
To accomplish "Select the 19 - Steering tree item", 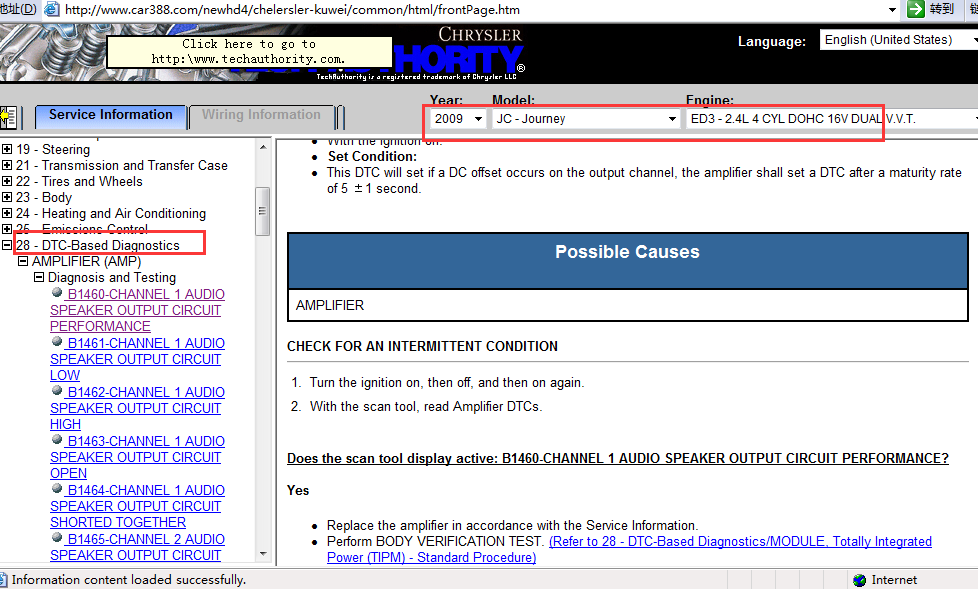I will click(x=53, y=150).
